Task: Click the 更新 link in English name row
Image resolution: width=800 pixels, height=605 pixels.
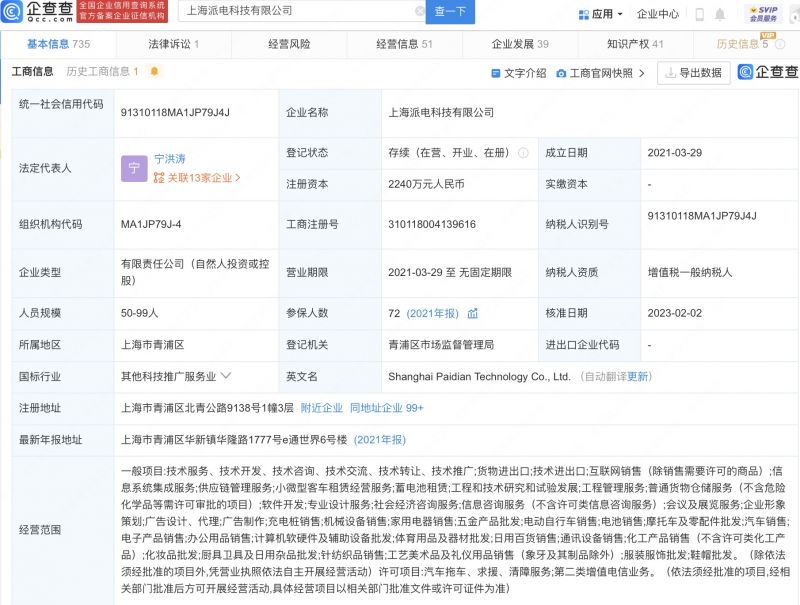Action: pyautogui.click(x=637, y=376)
